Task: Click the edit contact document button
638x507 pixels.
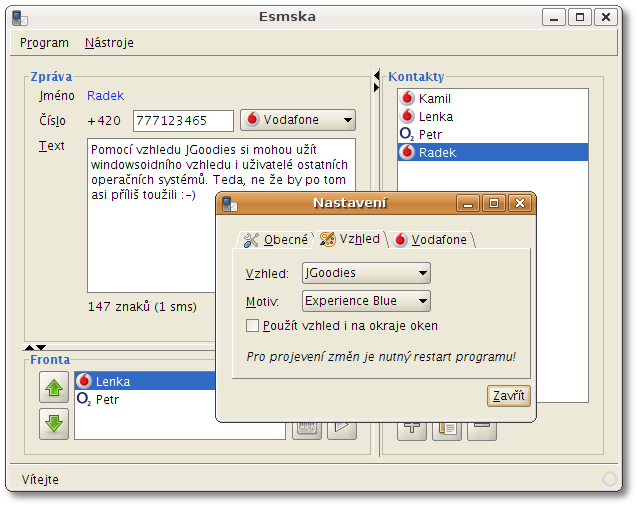Action: 447,431
